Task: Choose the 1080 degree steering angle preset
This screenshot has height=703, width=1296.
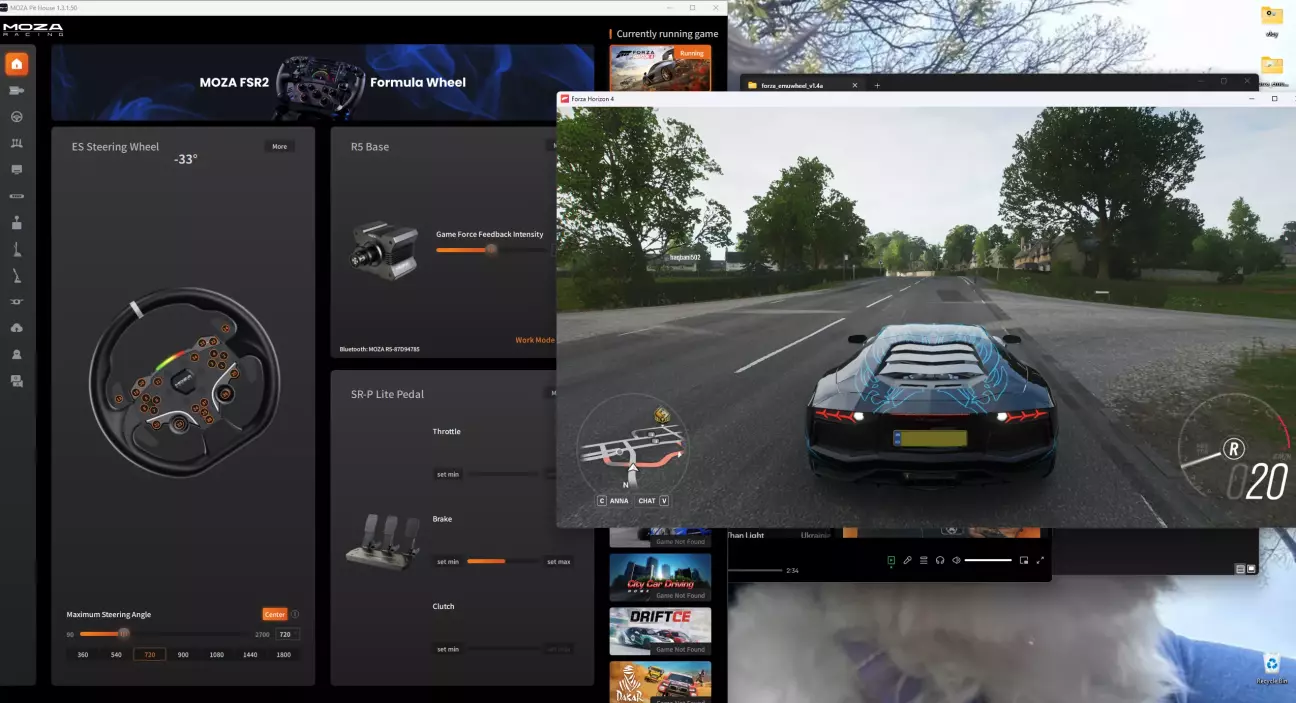Action: pyautogui.click(x=216, y=654)
